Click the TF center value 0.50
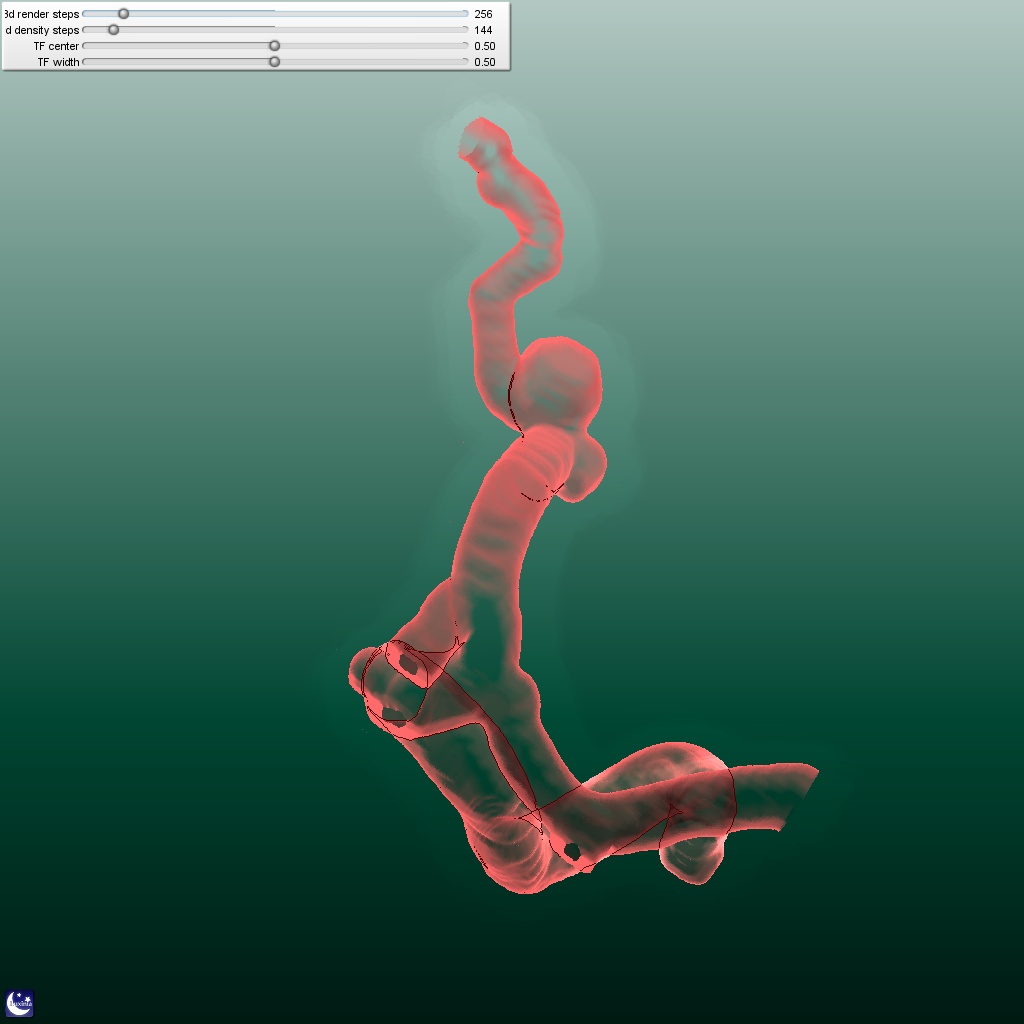 click(x=485, y=46)
